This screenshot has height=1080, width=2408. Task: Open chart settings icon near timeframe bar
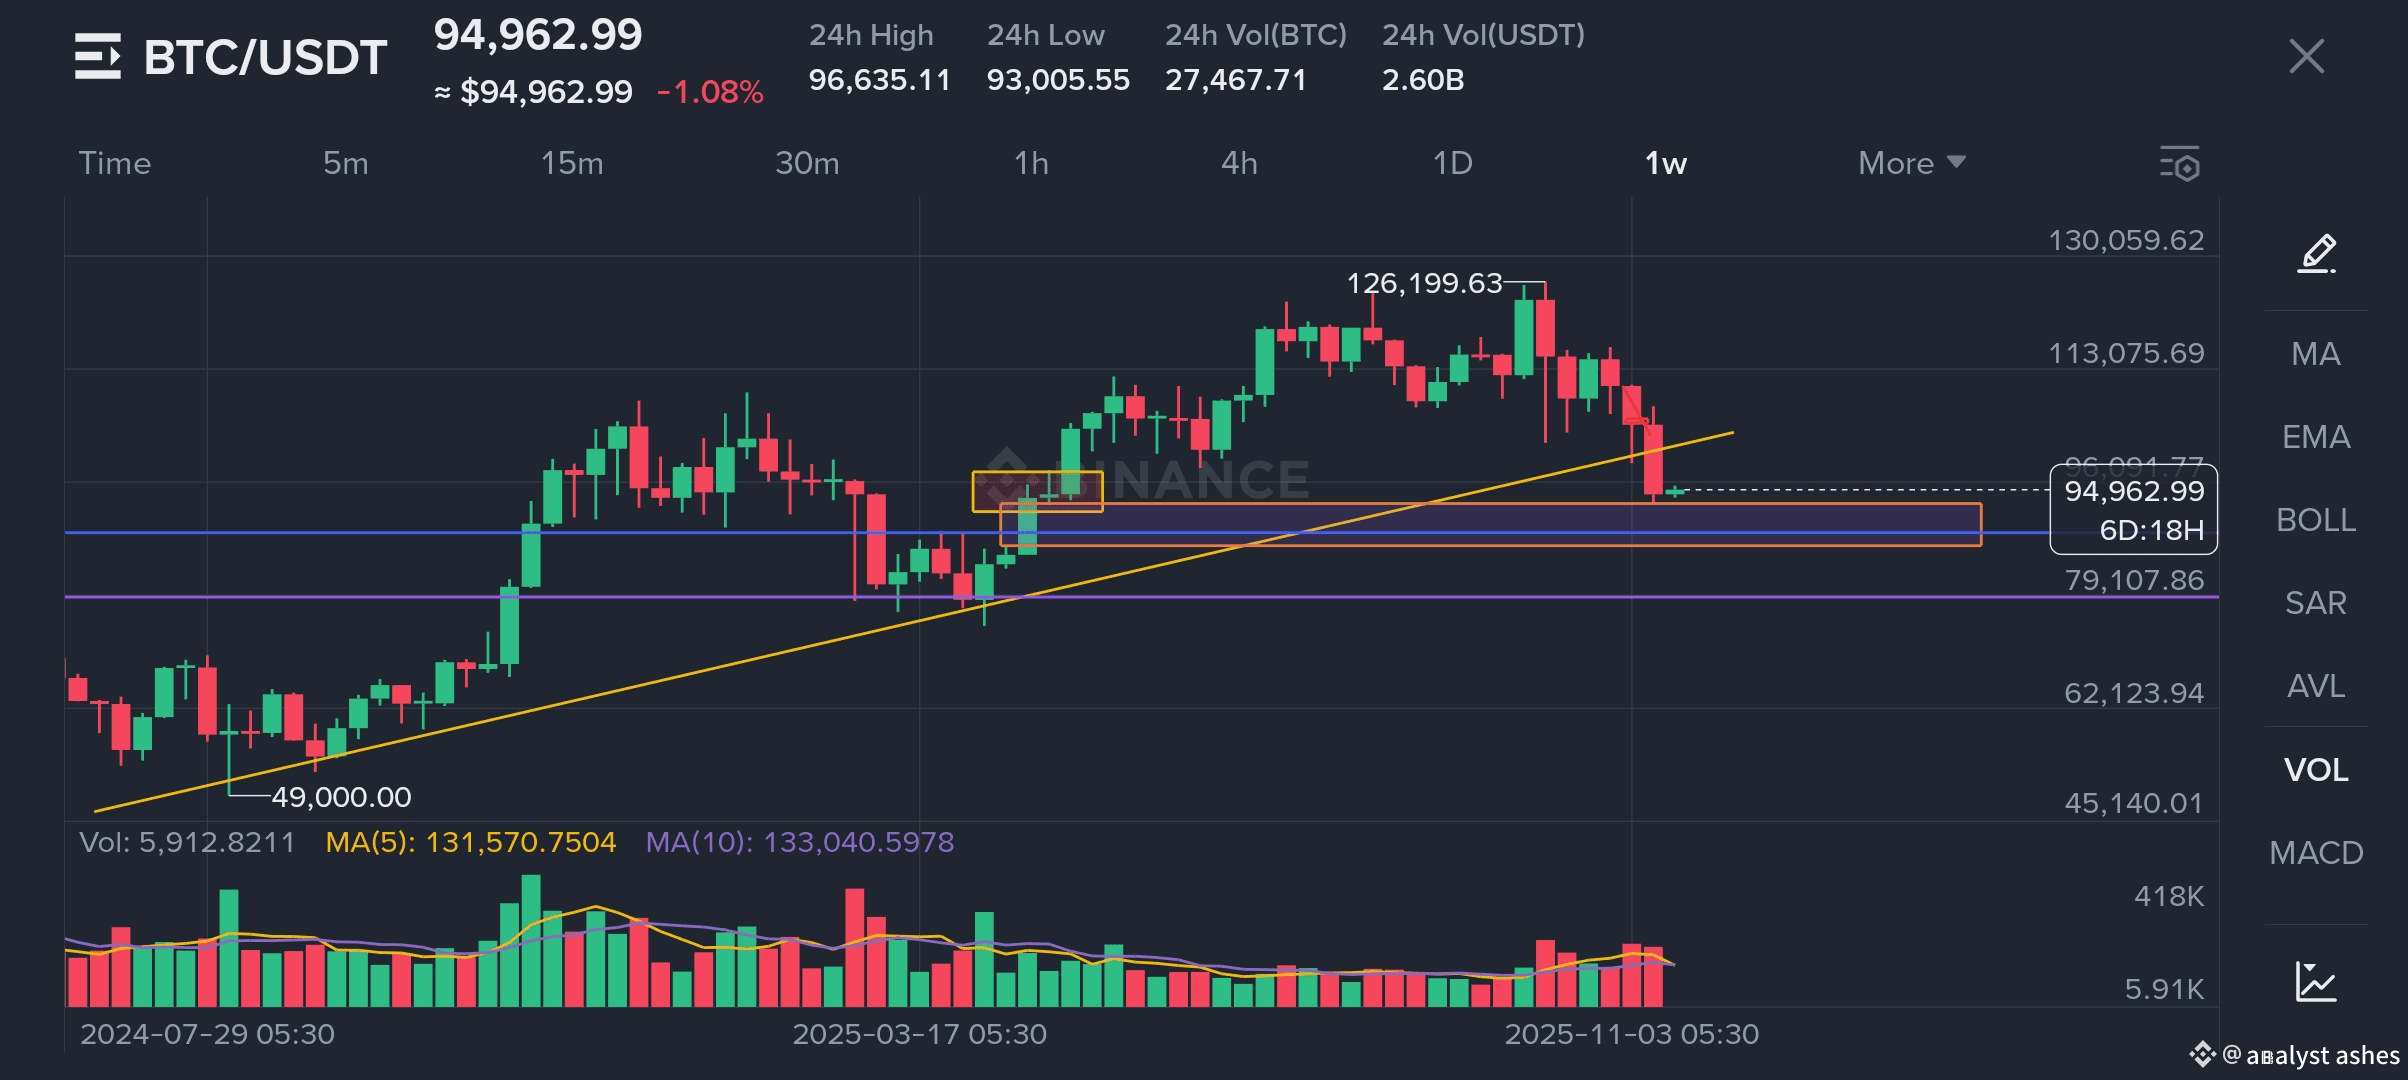pos(2180,164)
